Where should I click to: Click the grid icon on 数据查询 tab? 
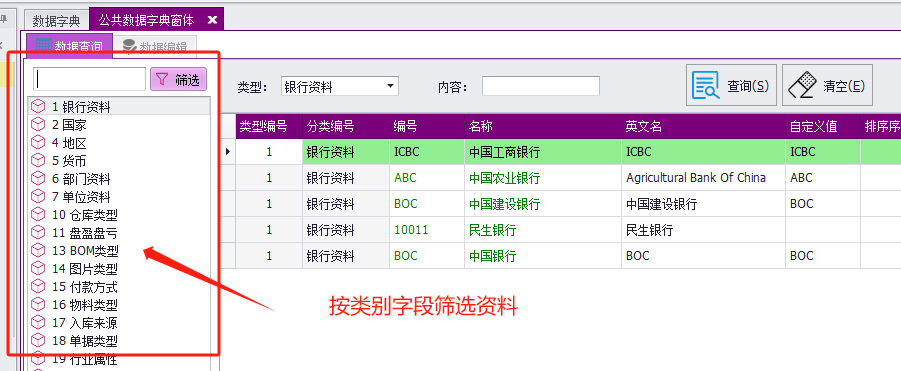44,45
